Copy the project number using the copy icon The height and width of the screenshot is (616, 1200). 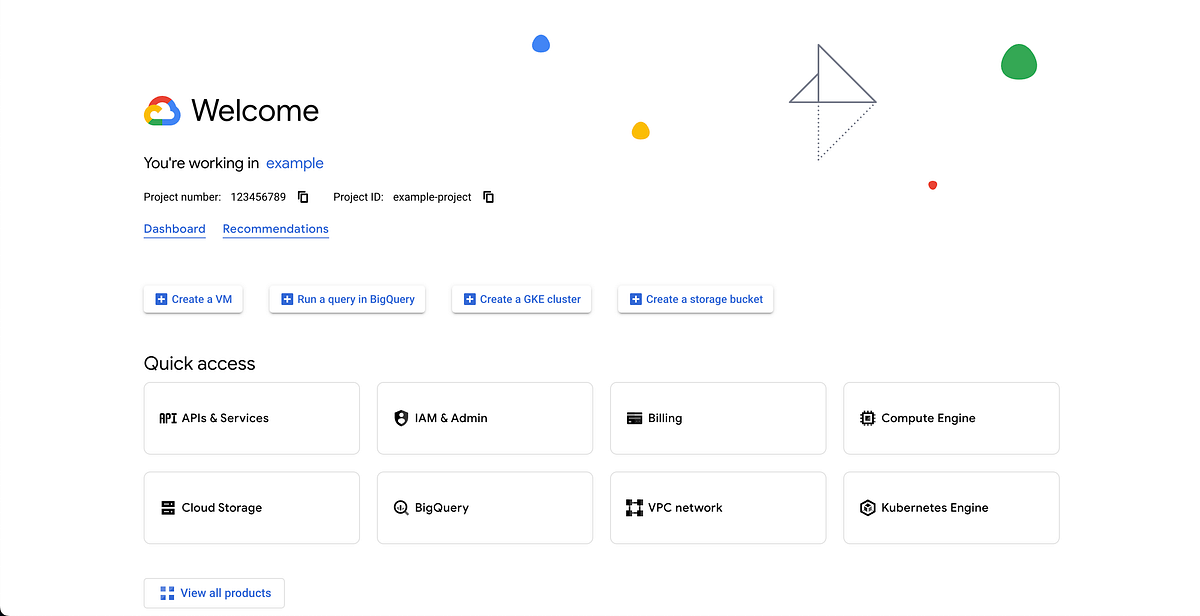(302, 197)
